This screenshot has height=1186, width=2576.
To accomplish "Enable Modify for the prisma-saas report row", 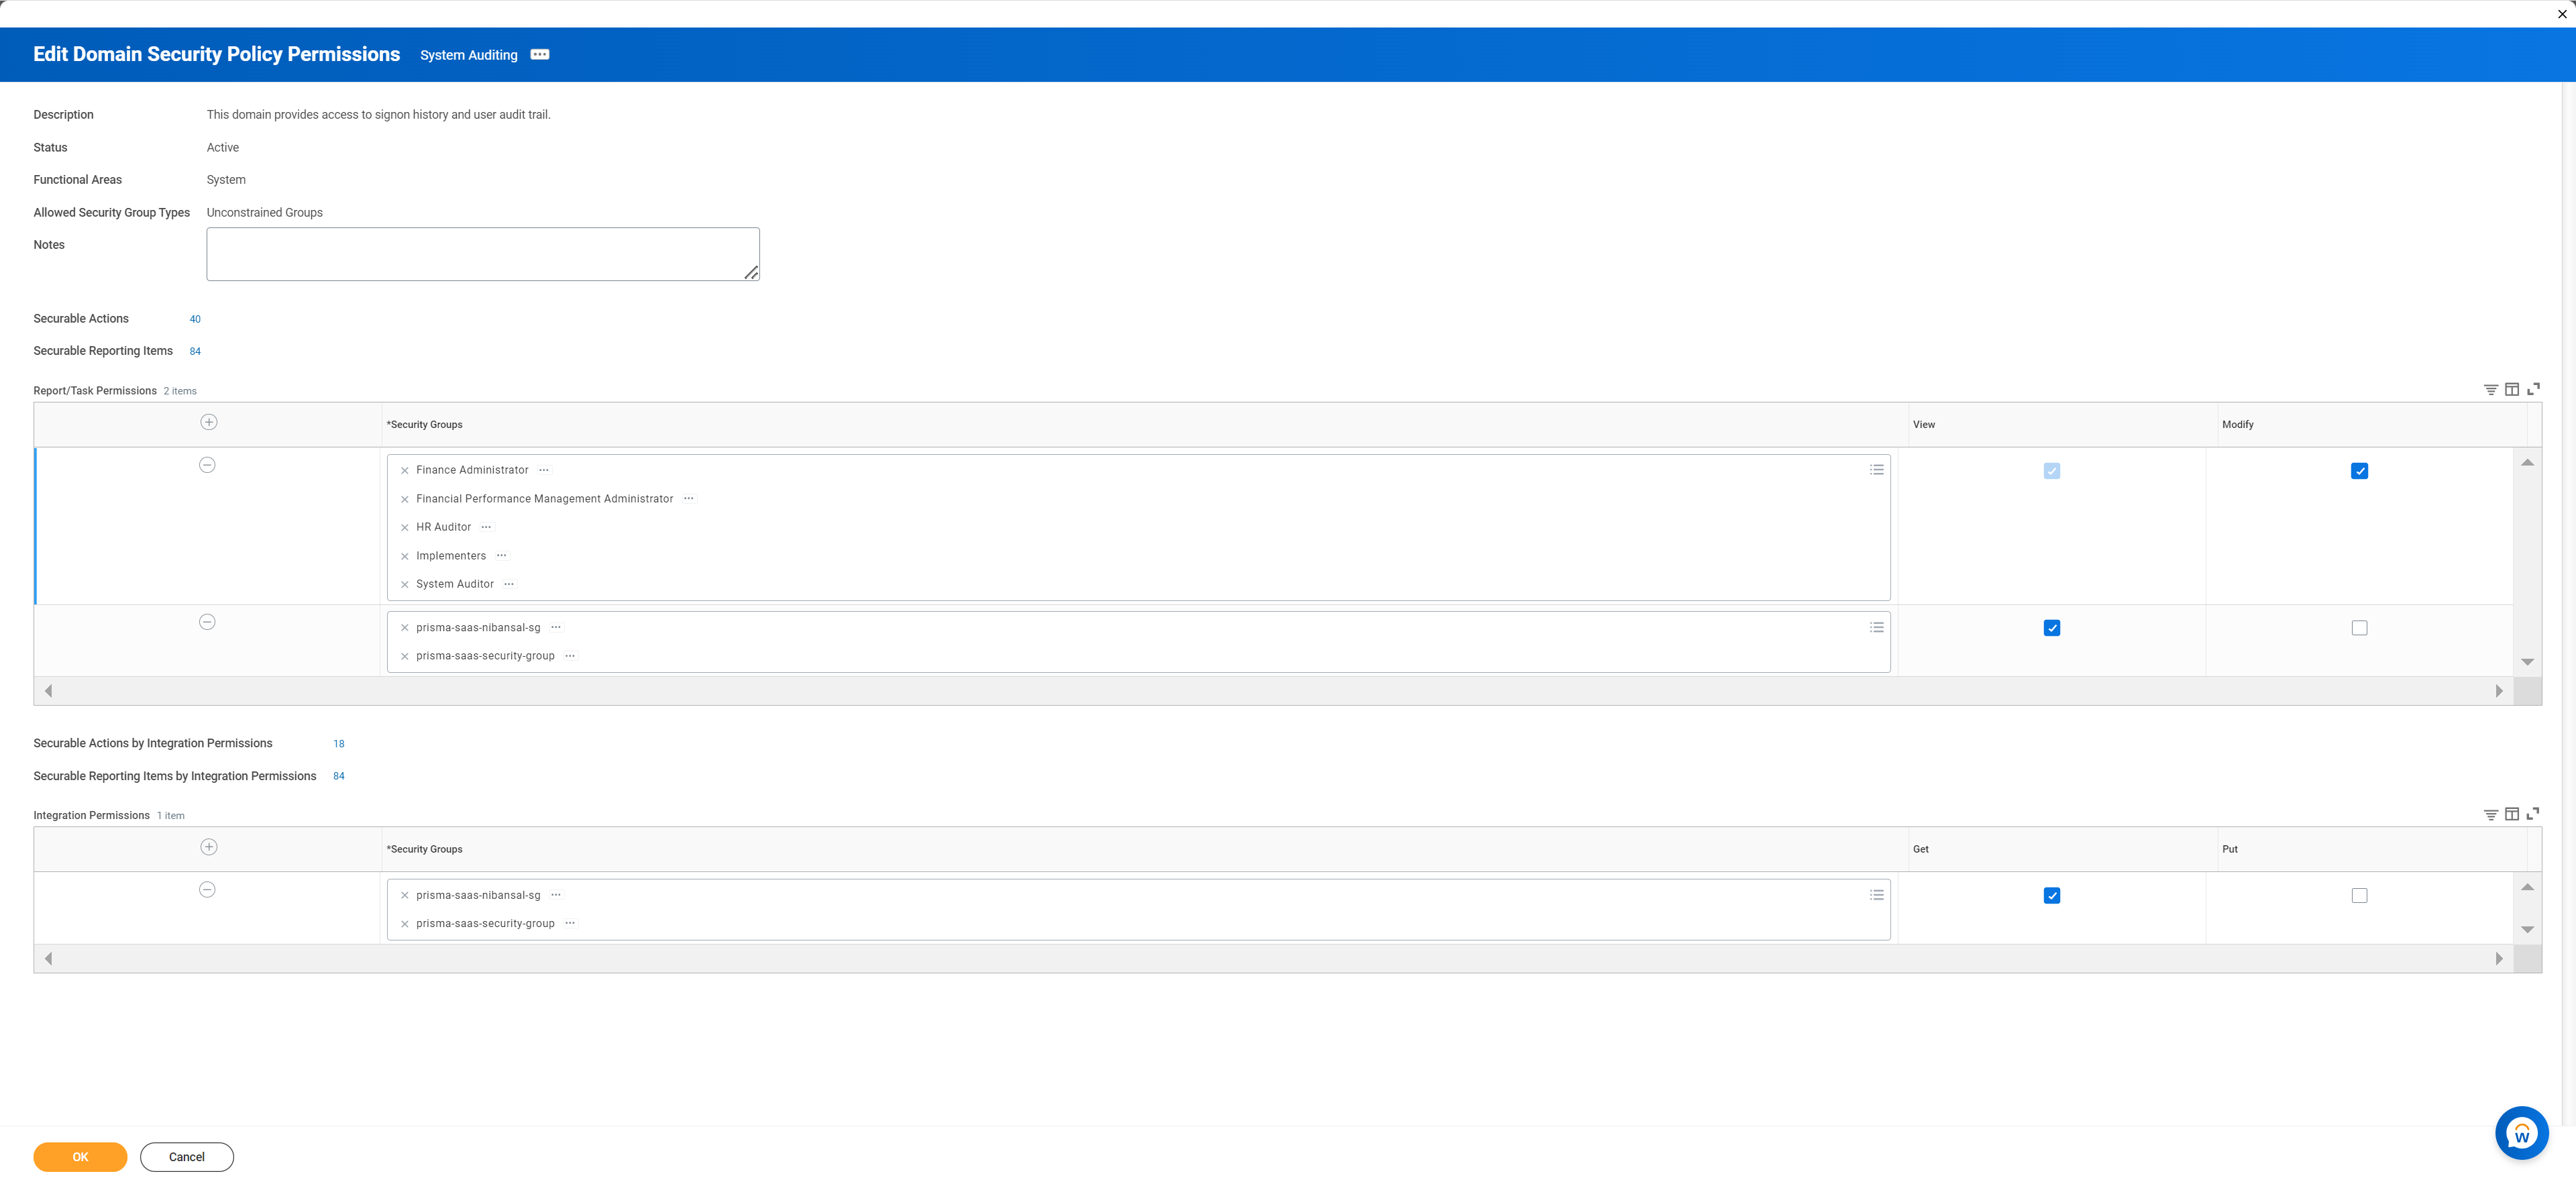I will coord(2359,628).
